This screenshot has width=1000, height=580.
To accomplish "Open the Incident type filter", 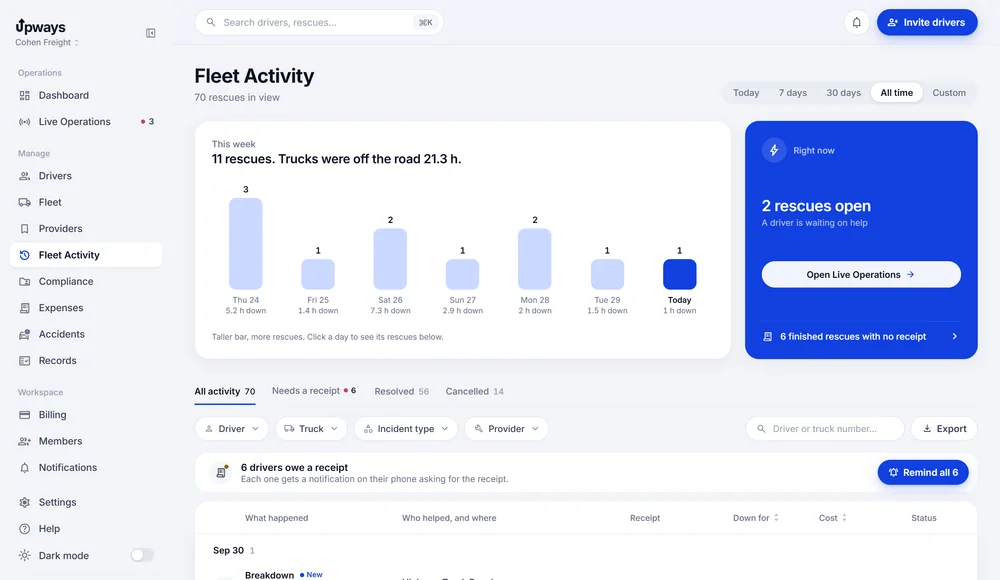I will click(x=406, y=429).
